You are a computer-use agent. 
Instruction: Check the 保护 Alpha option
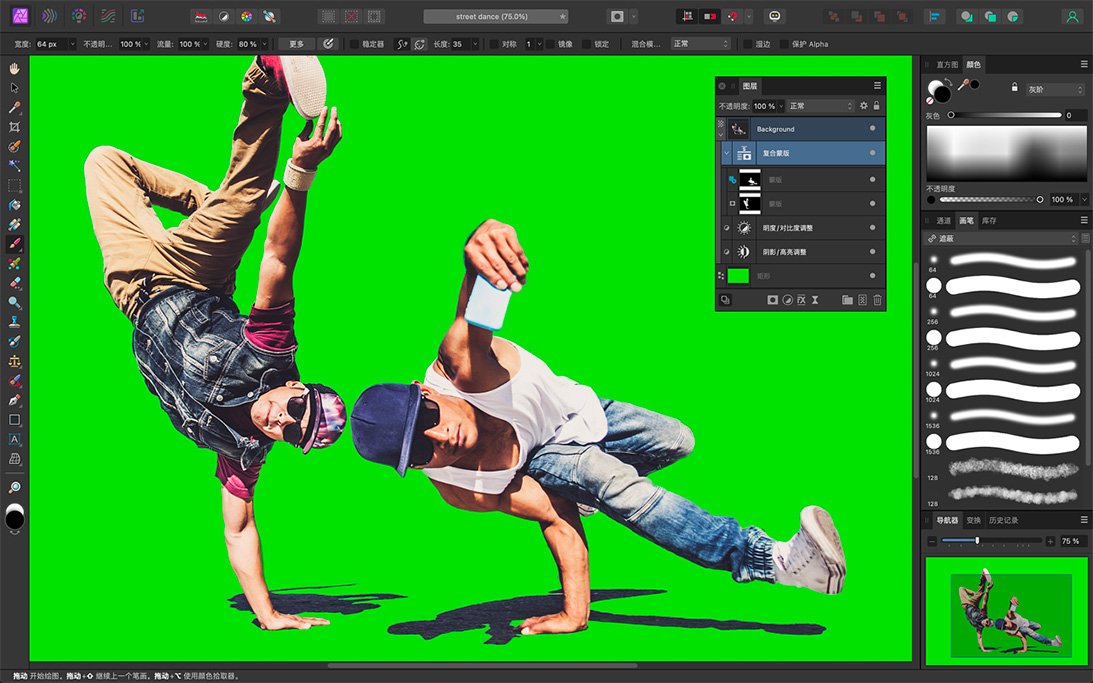(785, 44)
